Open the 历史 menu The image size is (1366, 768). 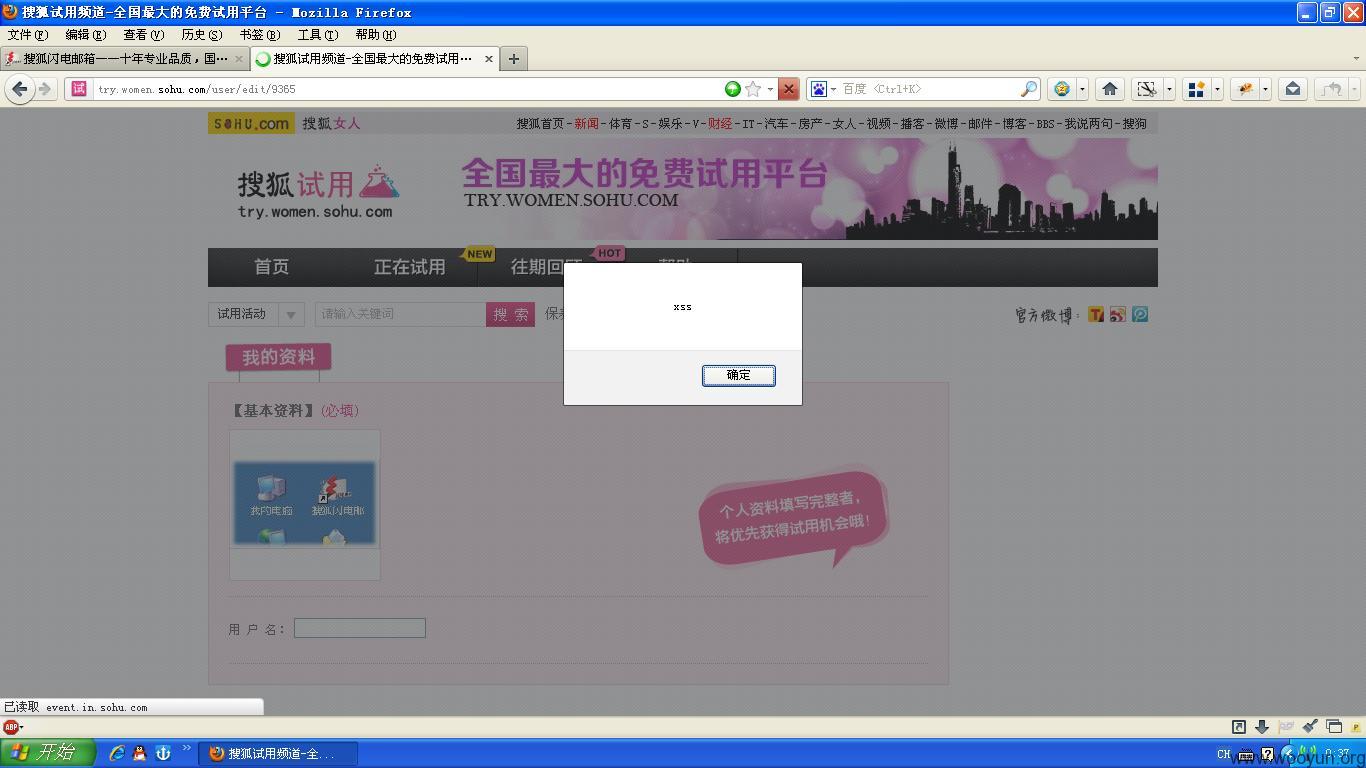pyautogui.click(x=201, y=34)
